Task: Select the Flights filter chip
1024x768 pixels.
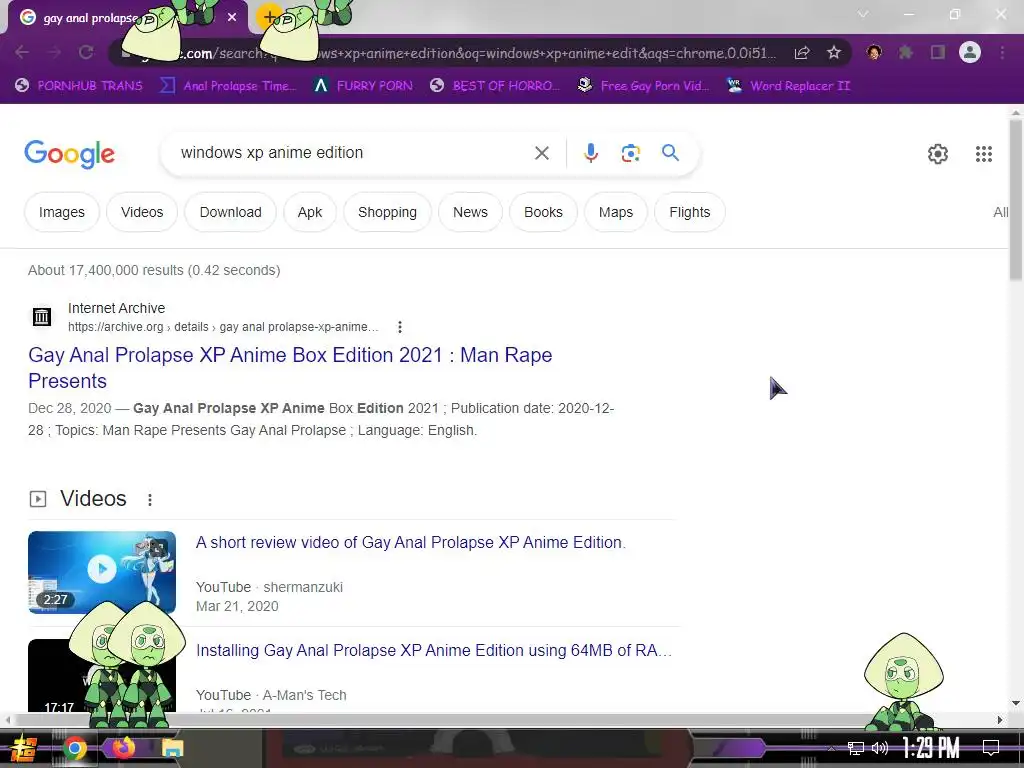Action: tap(690, 212)
